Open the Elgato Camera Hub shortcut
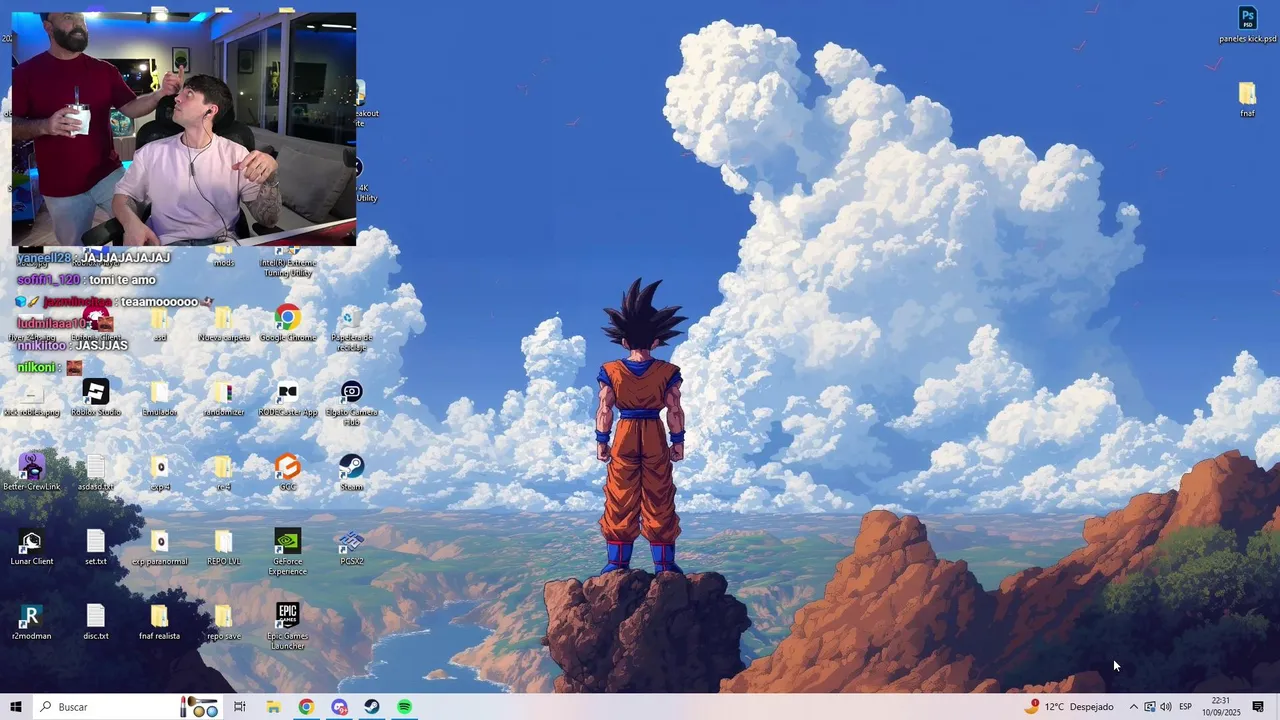This screenshot has height=720, width=1280. coord(351,403)
